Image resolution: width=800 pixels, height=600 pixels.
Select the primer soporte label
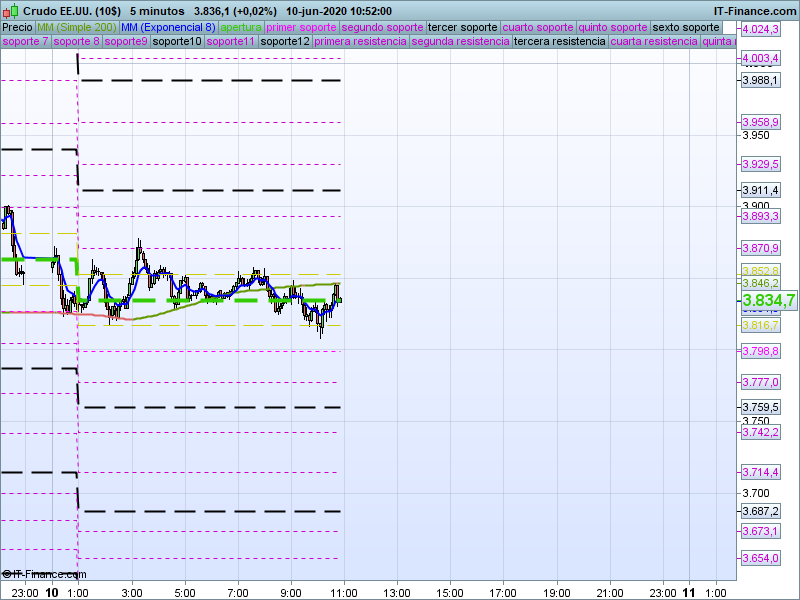(302, 27)
